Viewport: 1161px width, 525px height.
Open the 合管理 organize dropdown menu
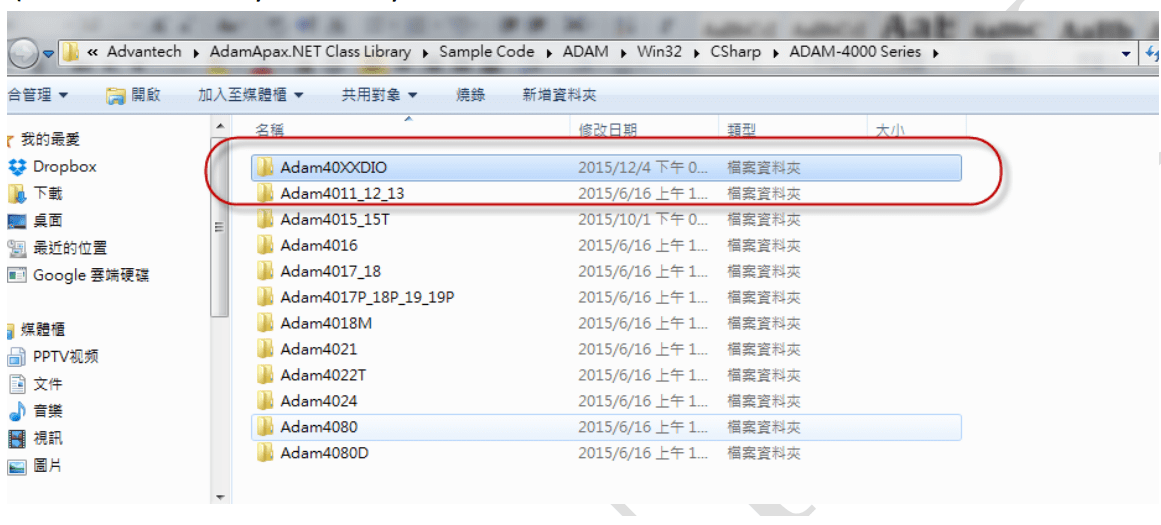click(x=37, y=95)
